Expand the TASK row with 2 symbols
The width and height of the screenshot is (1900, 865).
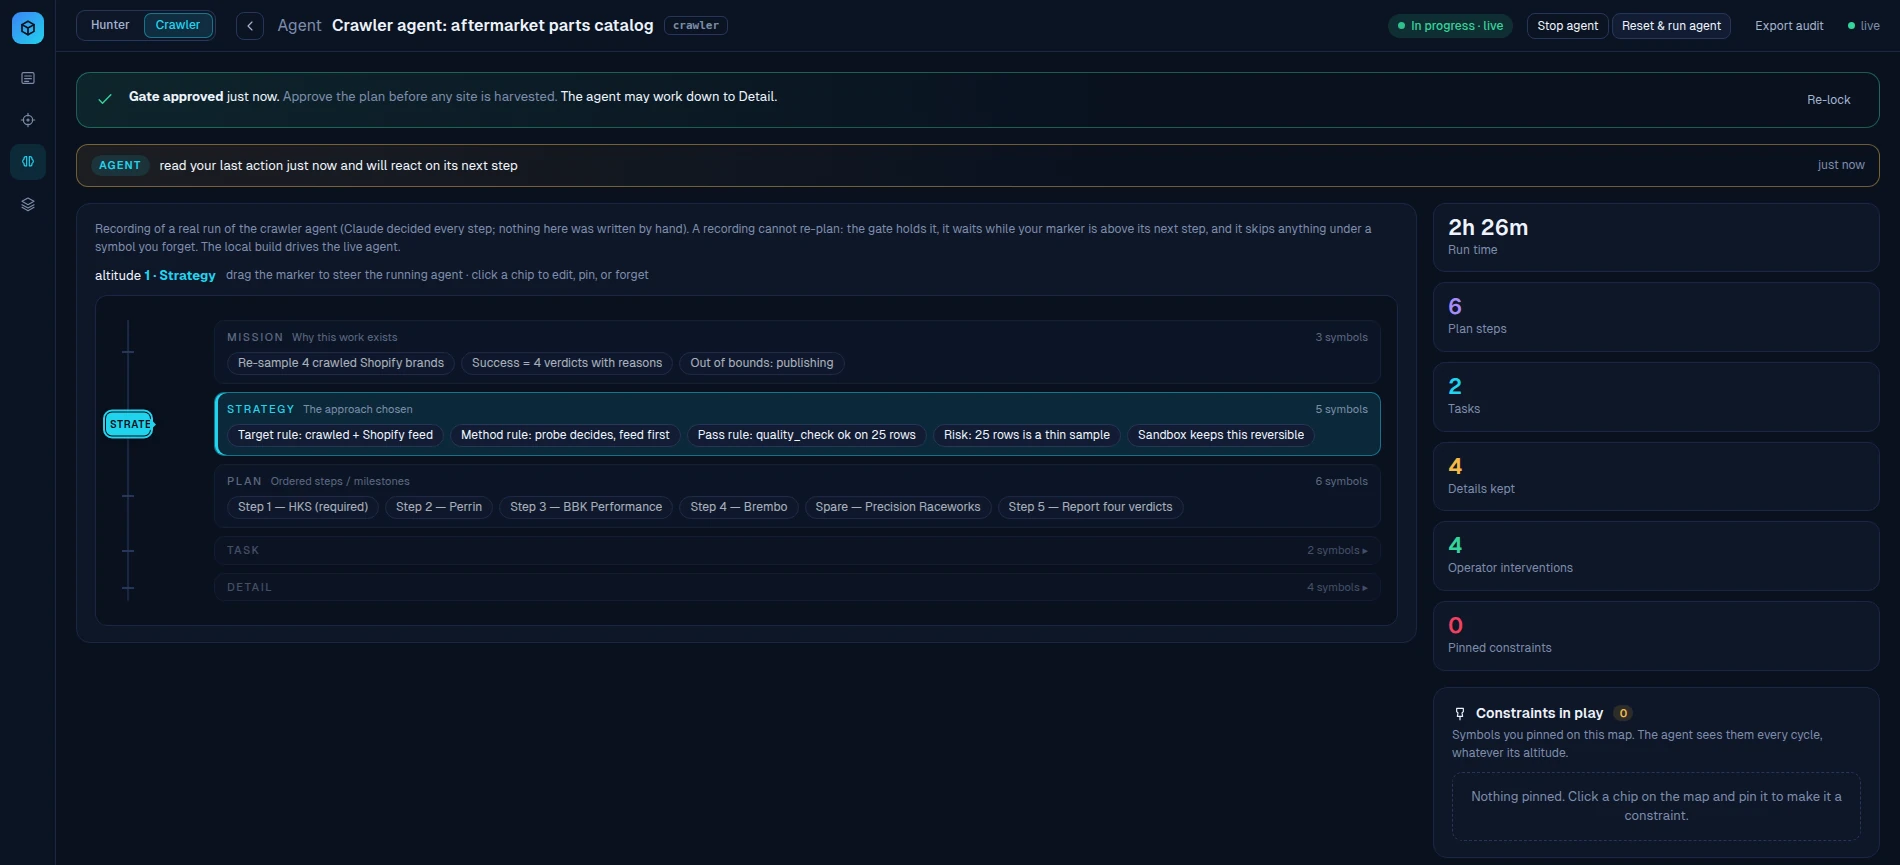tap(797, 550)
